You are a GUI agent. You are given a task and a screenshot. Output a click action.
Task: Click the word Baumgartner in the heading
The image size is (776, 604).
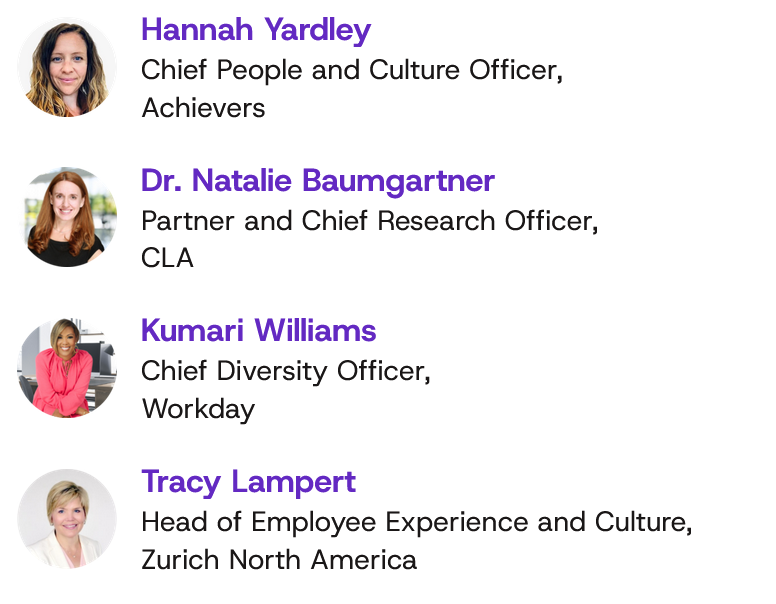pyautogui.click(x=398, y=181)
